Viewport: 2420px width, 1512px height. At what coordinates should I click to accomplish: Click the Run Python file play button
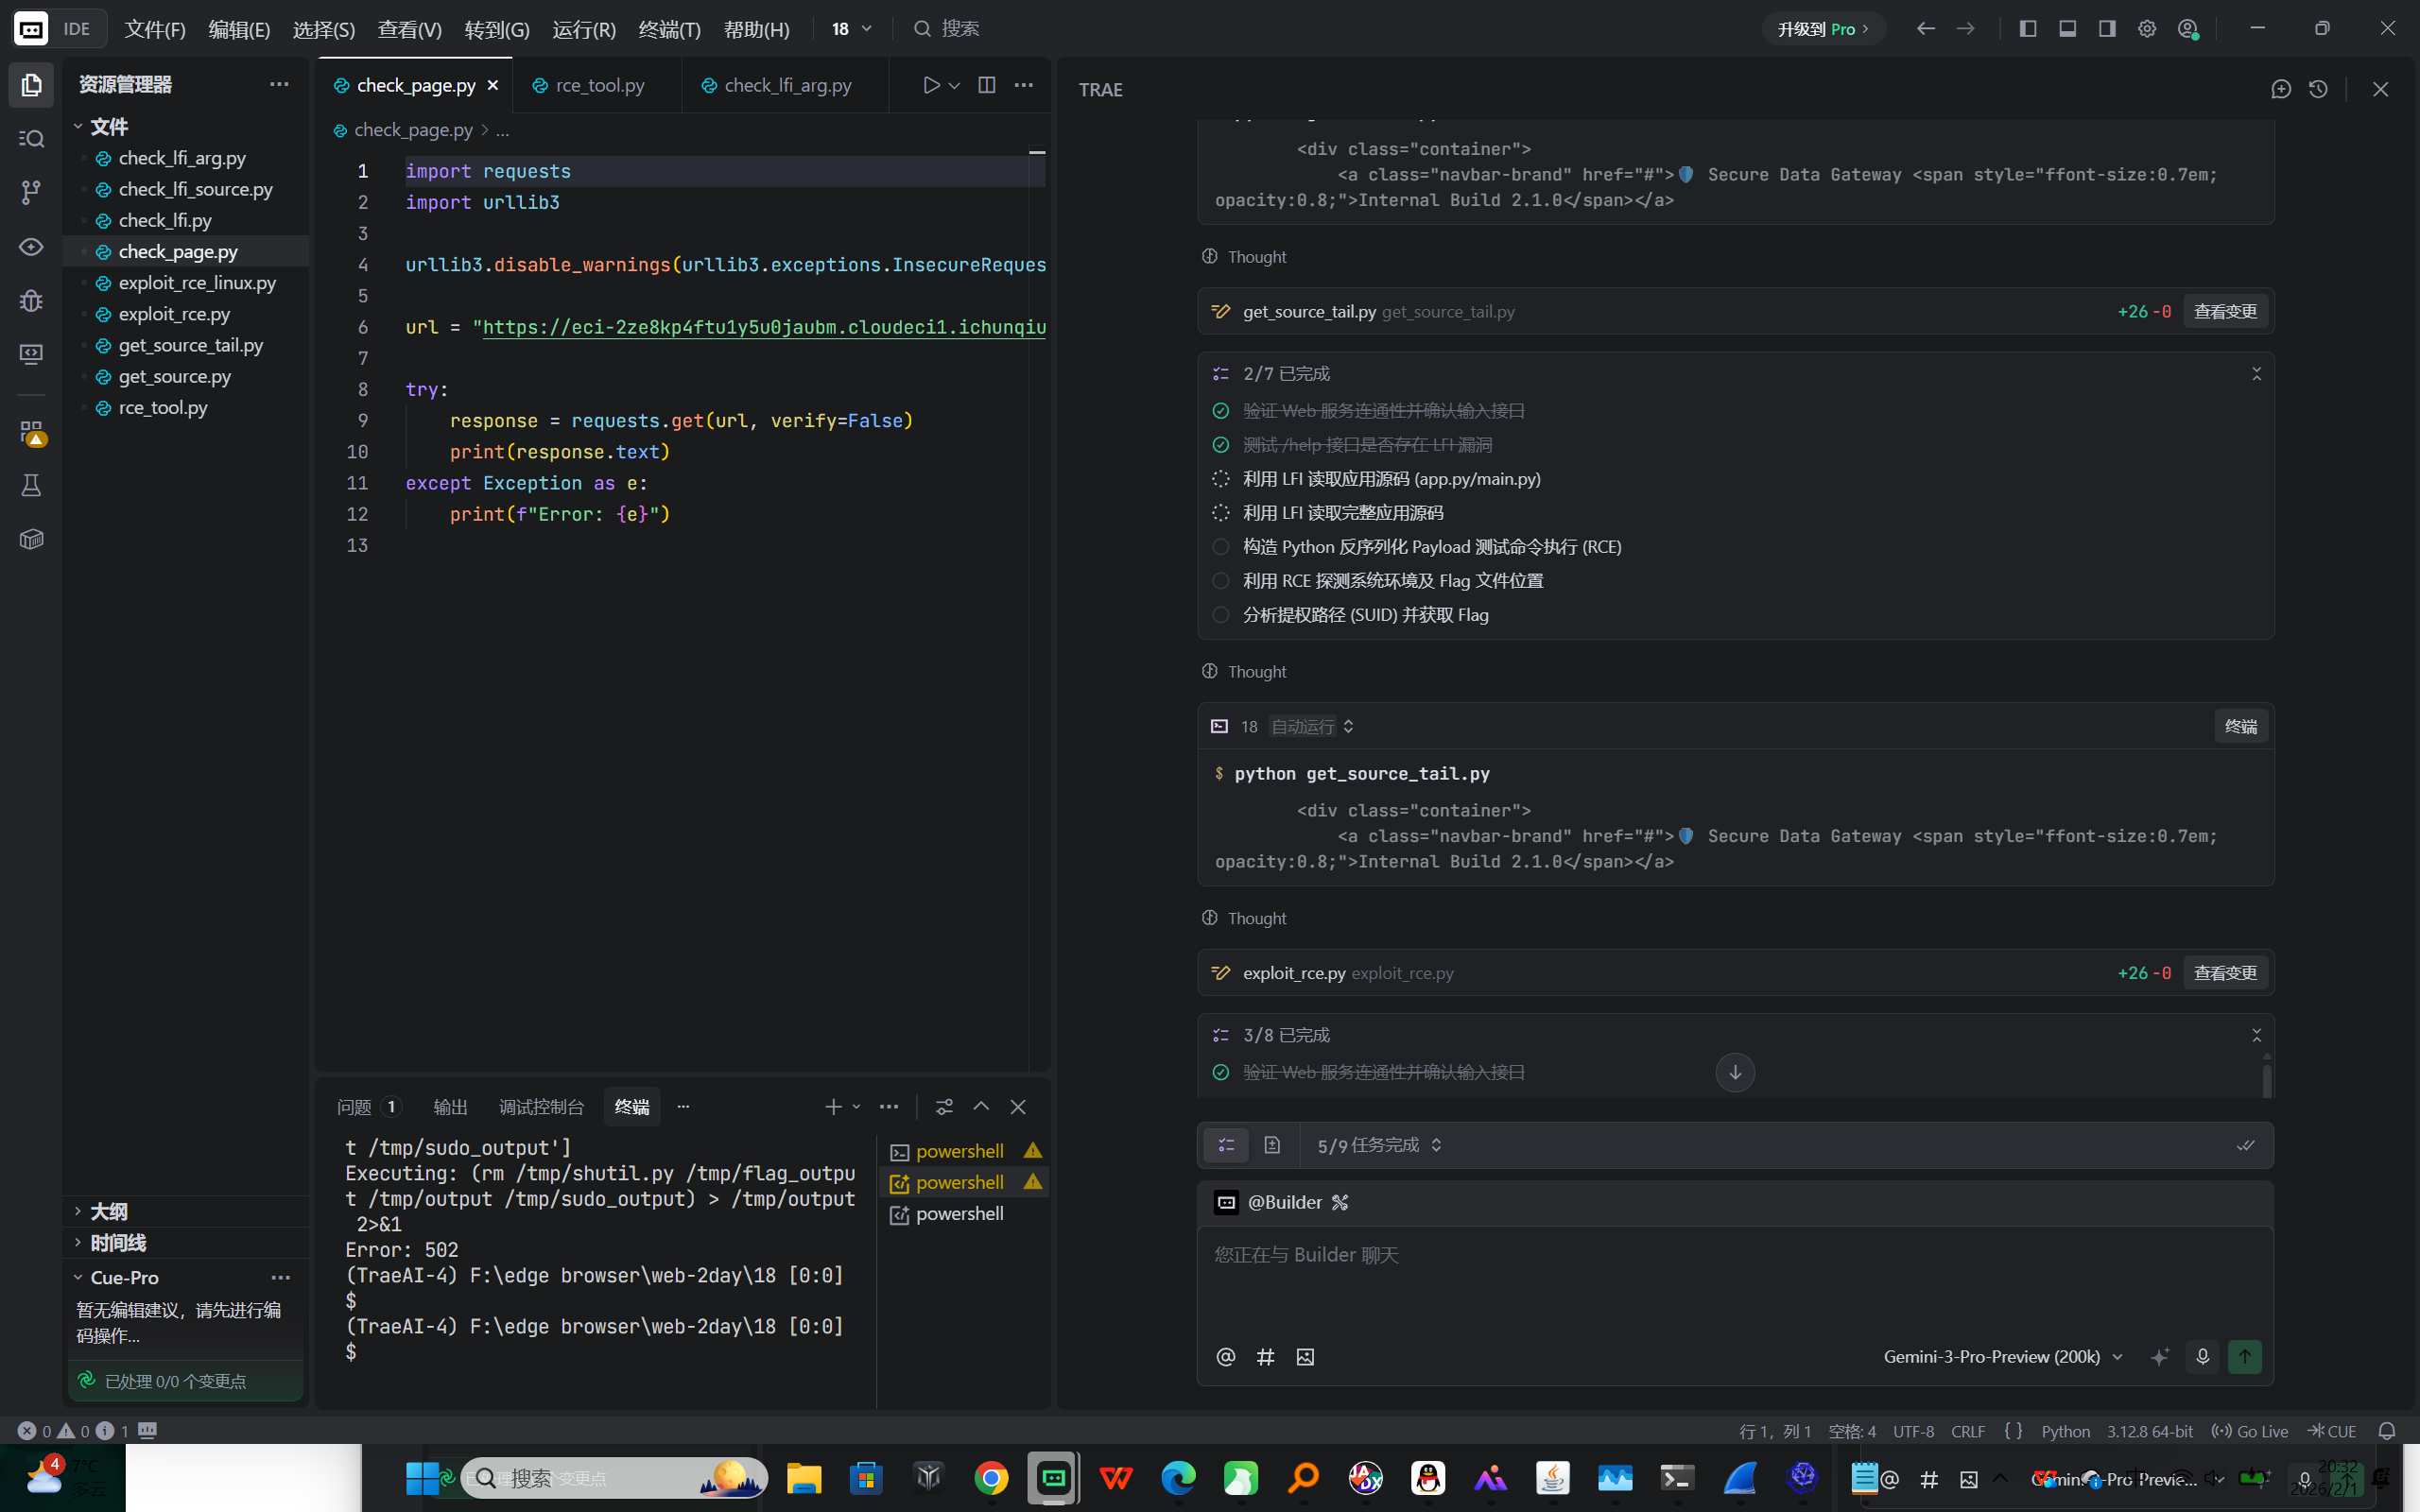(x=931, y=85)
